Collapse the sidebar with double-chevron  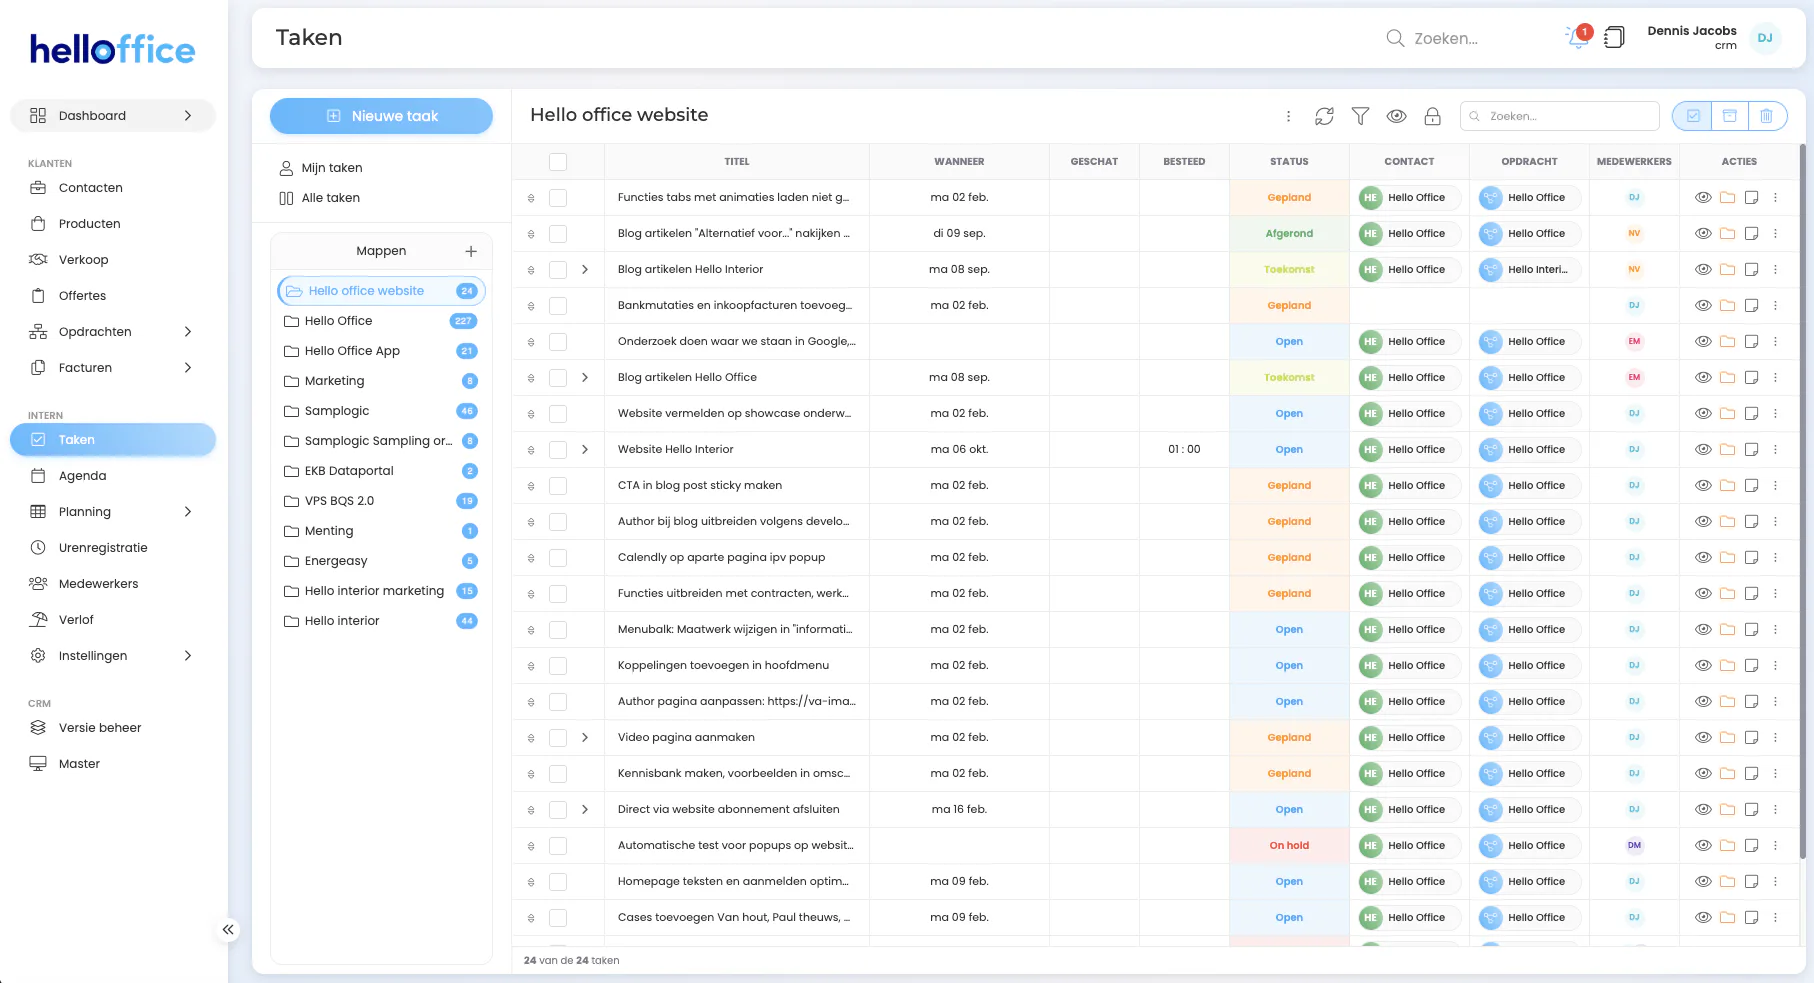[228, 930]
